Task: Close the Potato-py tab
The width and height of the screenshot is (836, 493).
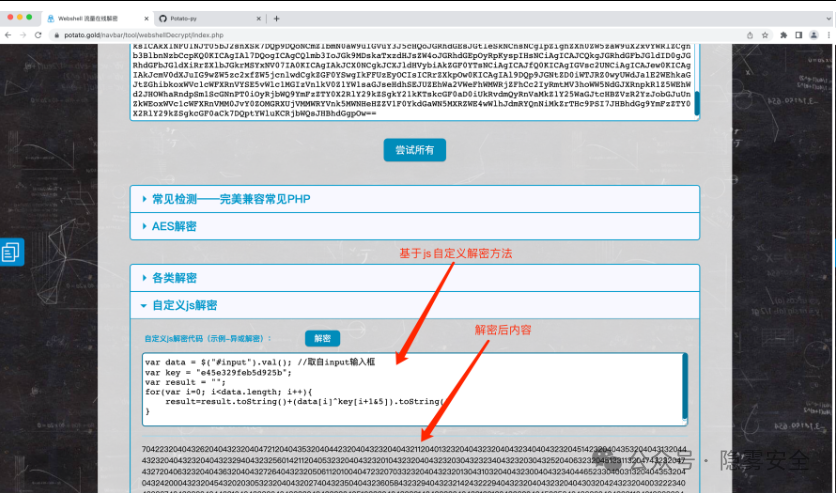Action: (x=259, y=19)
